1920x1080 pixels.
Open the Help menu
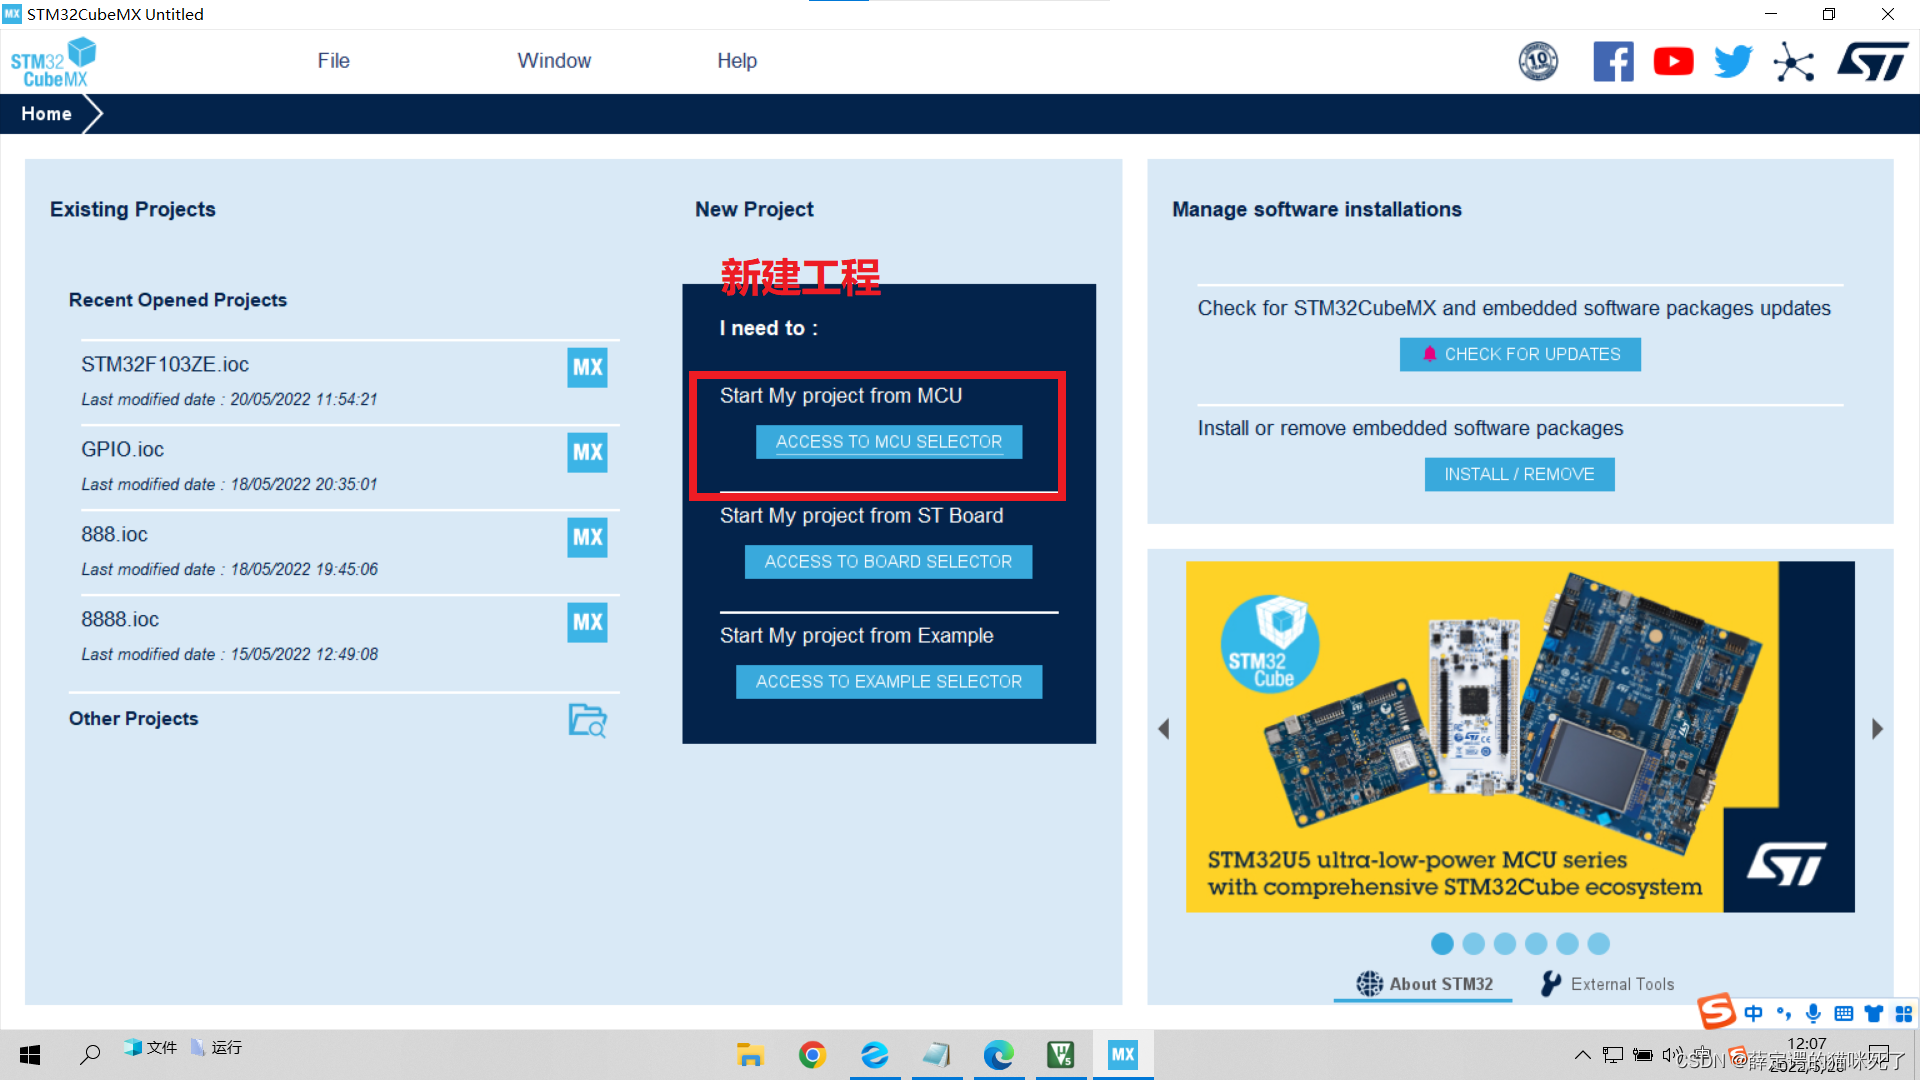click(x=737, y=60)
